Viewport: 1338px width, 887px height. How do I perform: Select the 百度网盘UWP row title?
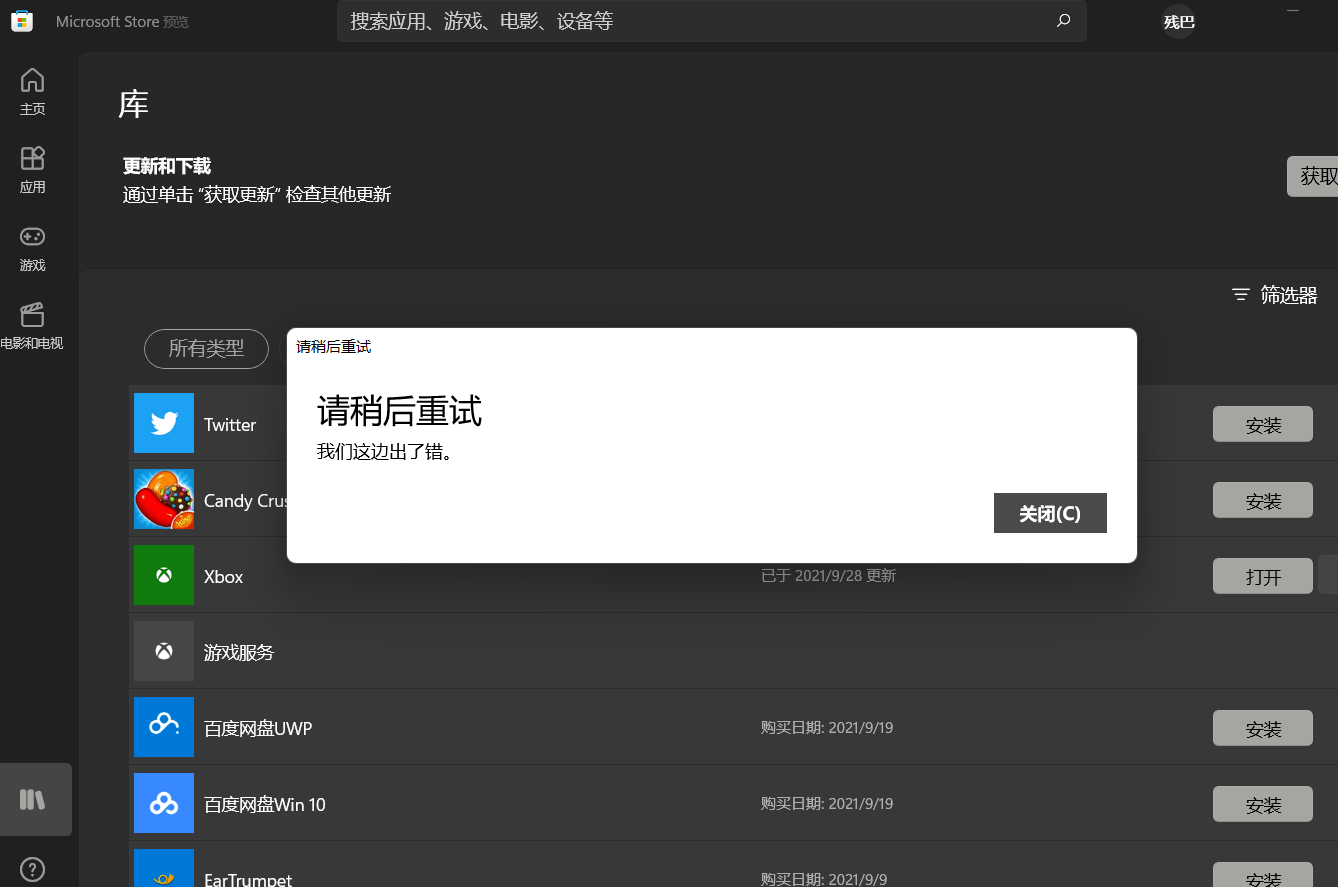pos(258,729)
